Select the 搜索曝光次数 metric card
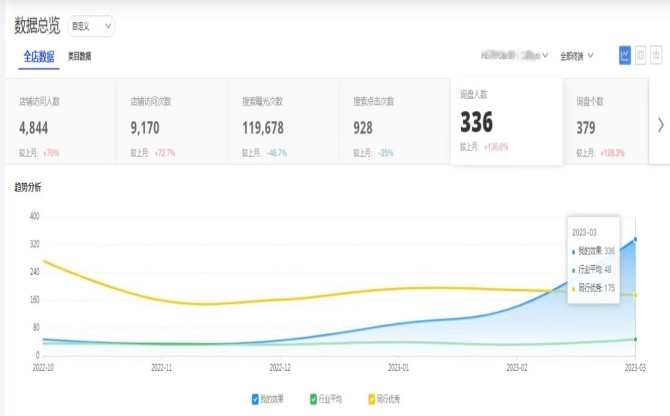670x416 pixels. [x=283, y=124]
